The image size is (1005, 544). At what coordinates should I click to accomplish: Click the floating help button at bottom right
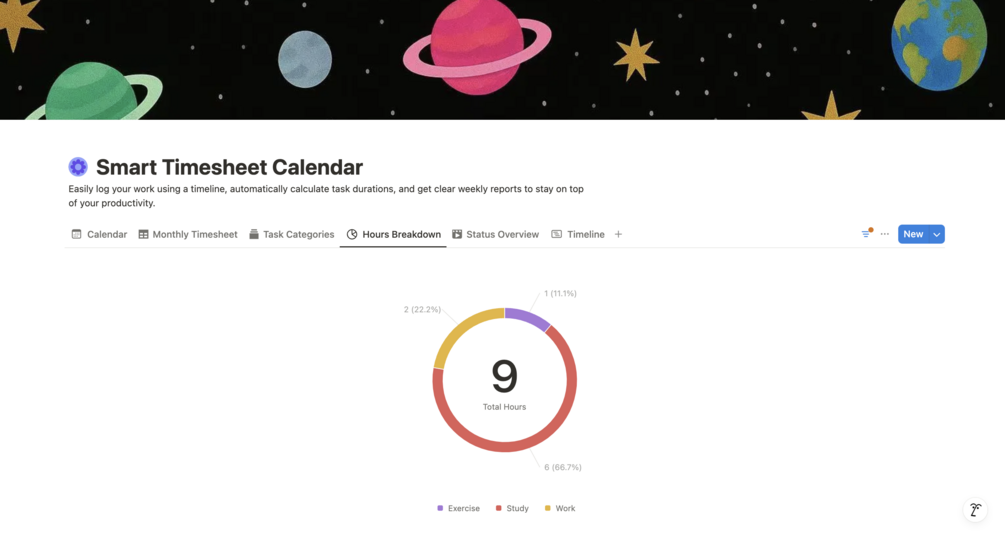point(975,510)
